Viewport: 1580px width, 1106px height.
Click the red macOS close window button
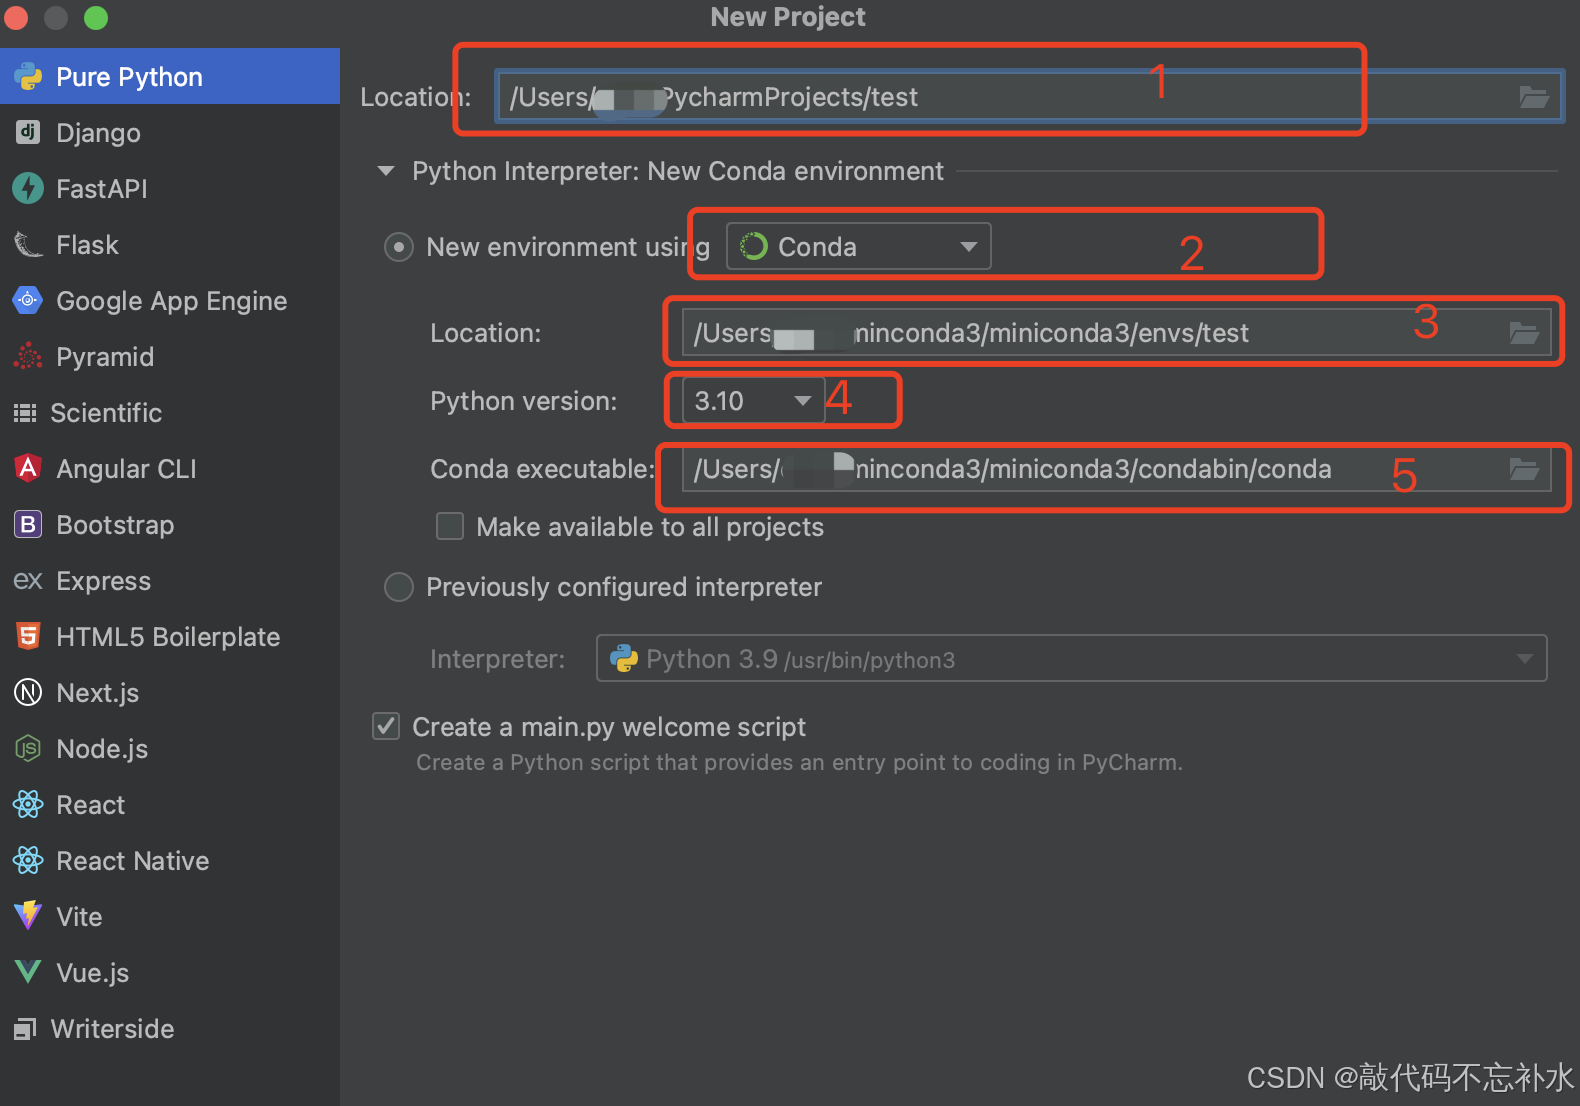point(16,18)
